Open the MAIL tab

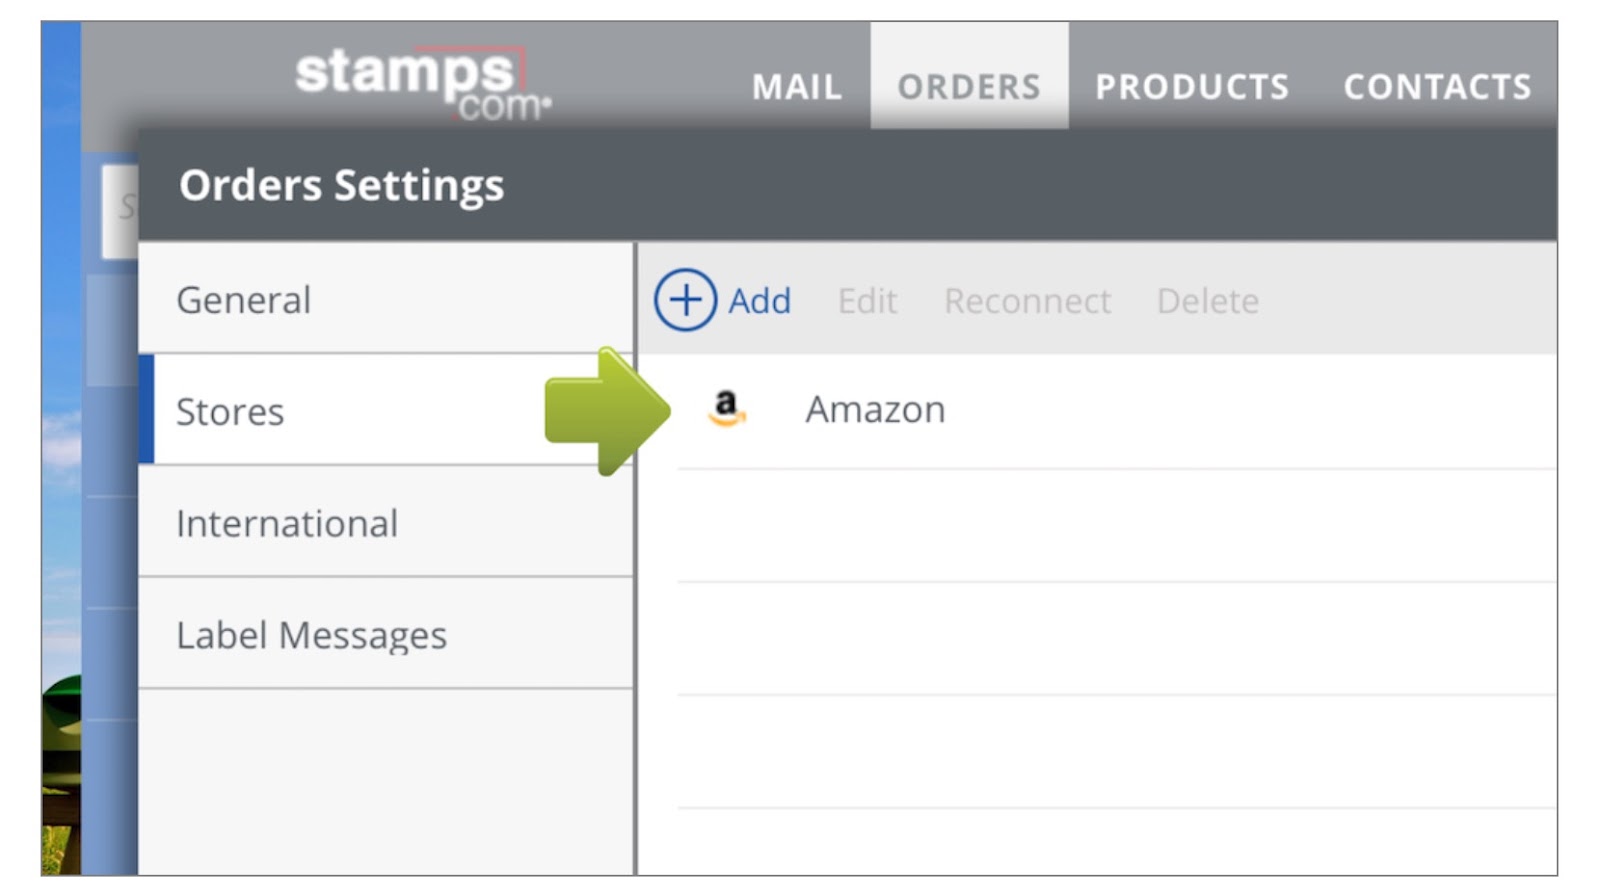(796, 87)
